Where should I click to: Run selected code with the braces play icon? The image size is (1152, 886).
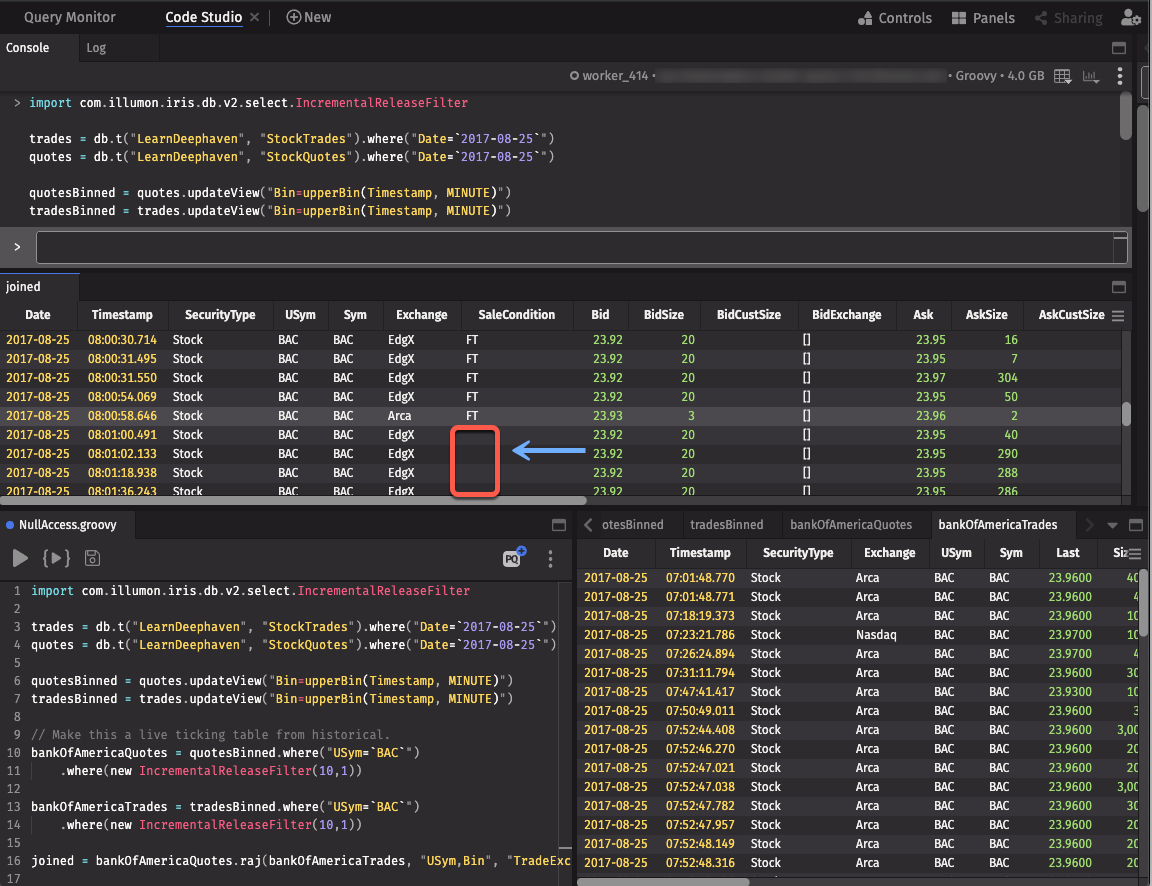(x=56, y=559)
